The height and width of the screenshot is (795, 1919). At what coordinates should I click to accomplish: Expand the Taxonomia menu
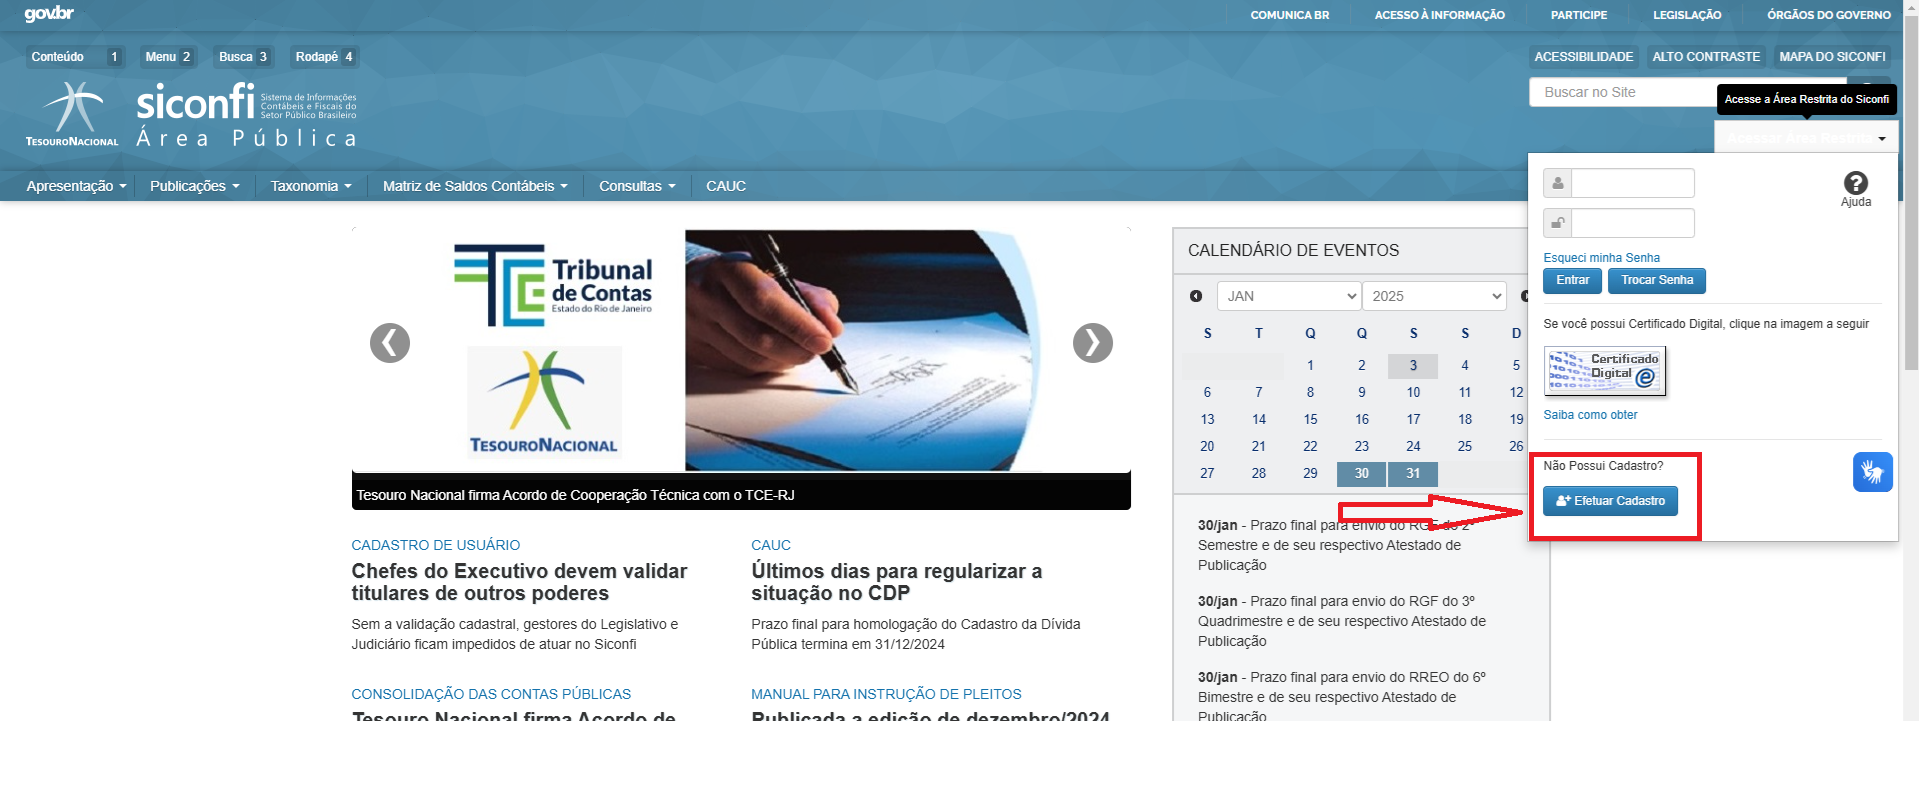[x=311, y=186]
